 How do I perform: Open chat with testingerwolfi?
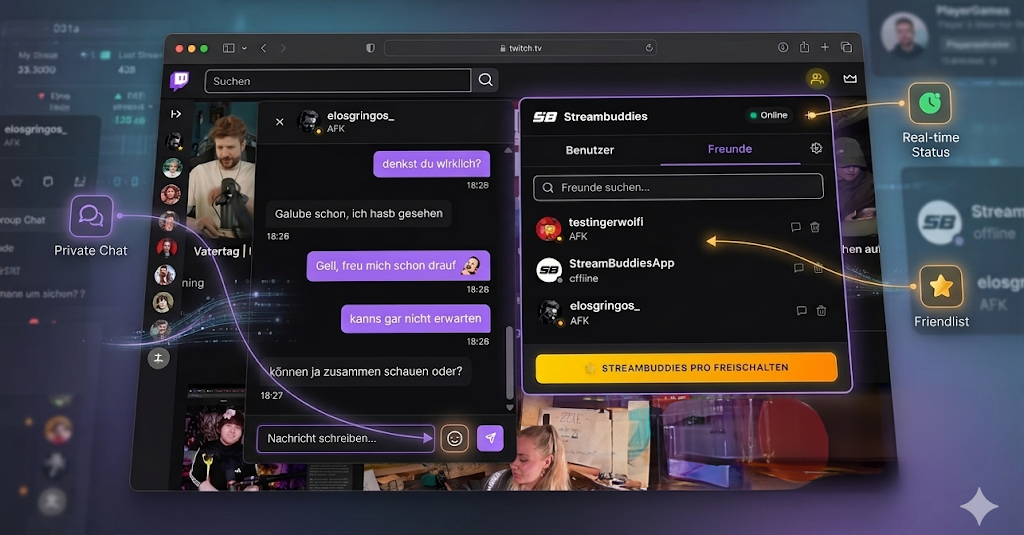[795, 227]
